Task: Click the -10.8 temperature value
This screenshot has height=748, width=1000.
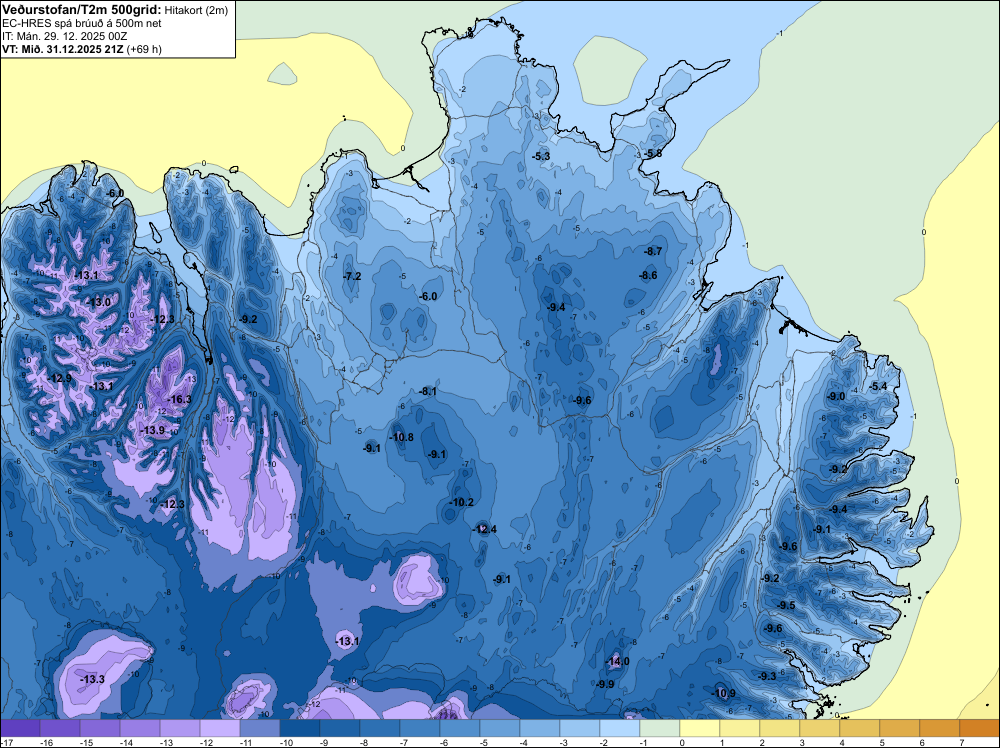Action: click(x=402, y=437)
